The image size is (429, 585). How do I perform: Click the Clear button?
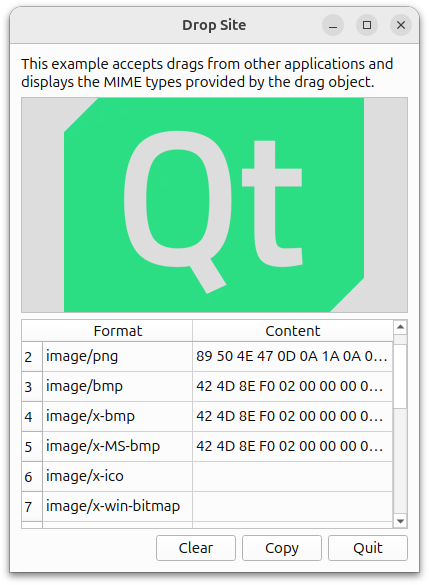point(196,548)
